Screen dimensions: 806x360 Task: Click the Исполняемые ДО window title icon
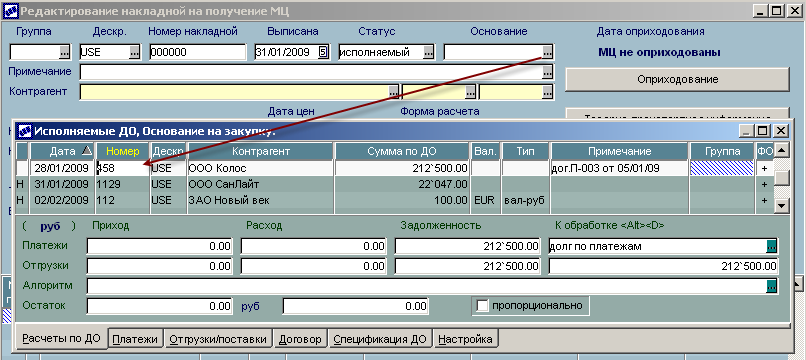click(x=25, y=131)
